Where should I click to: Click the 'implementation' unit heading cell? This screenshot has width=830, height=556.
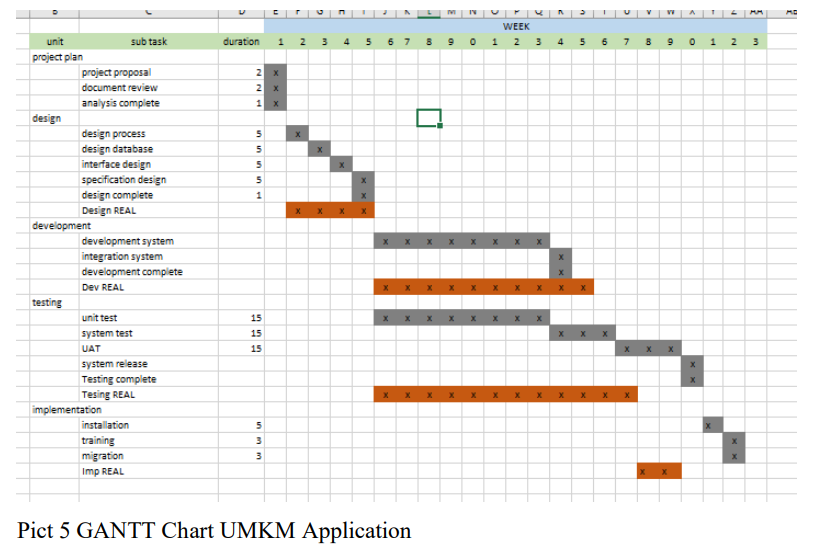pos(55,410)
